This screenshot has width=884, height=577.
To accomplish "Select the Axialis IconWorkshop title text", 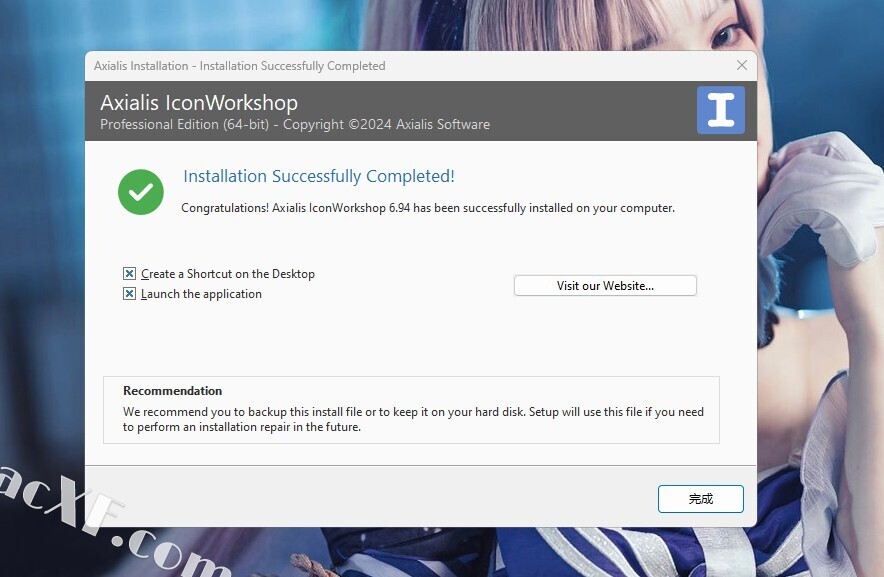I will [199, 103].
